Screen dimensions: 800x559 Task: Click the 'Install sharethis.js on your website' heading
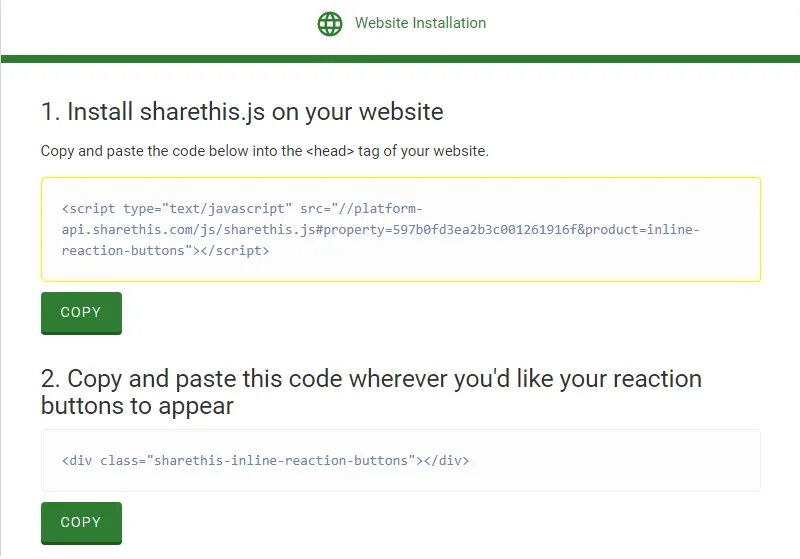click(242, 112)
